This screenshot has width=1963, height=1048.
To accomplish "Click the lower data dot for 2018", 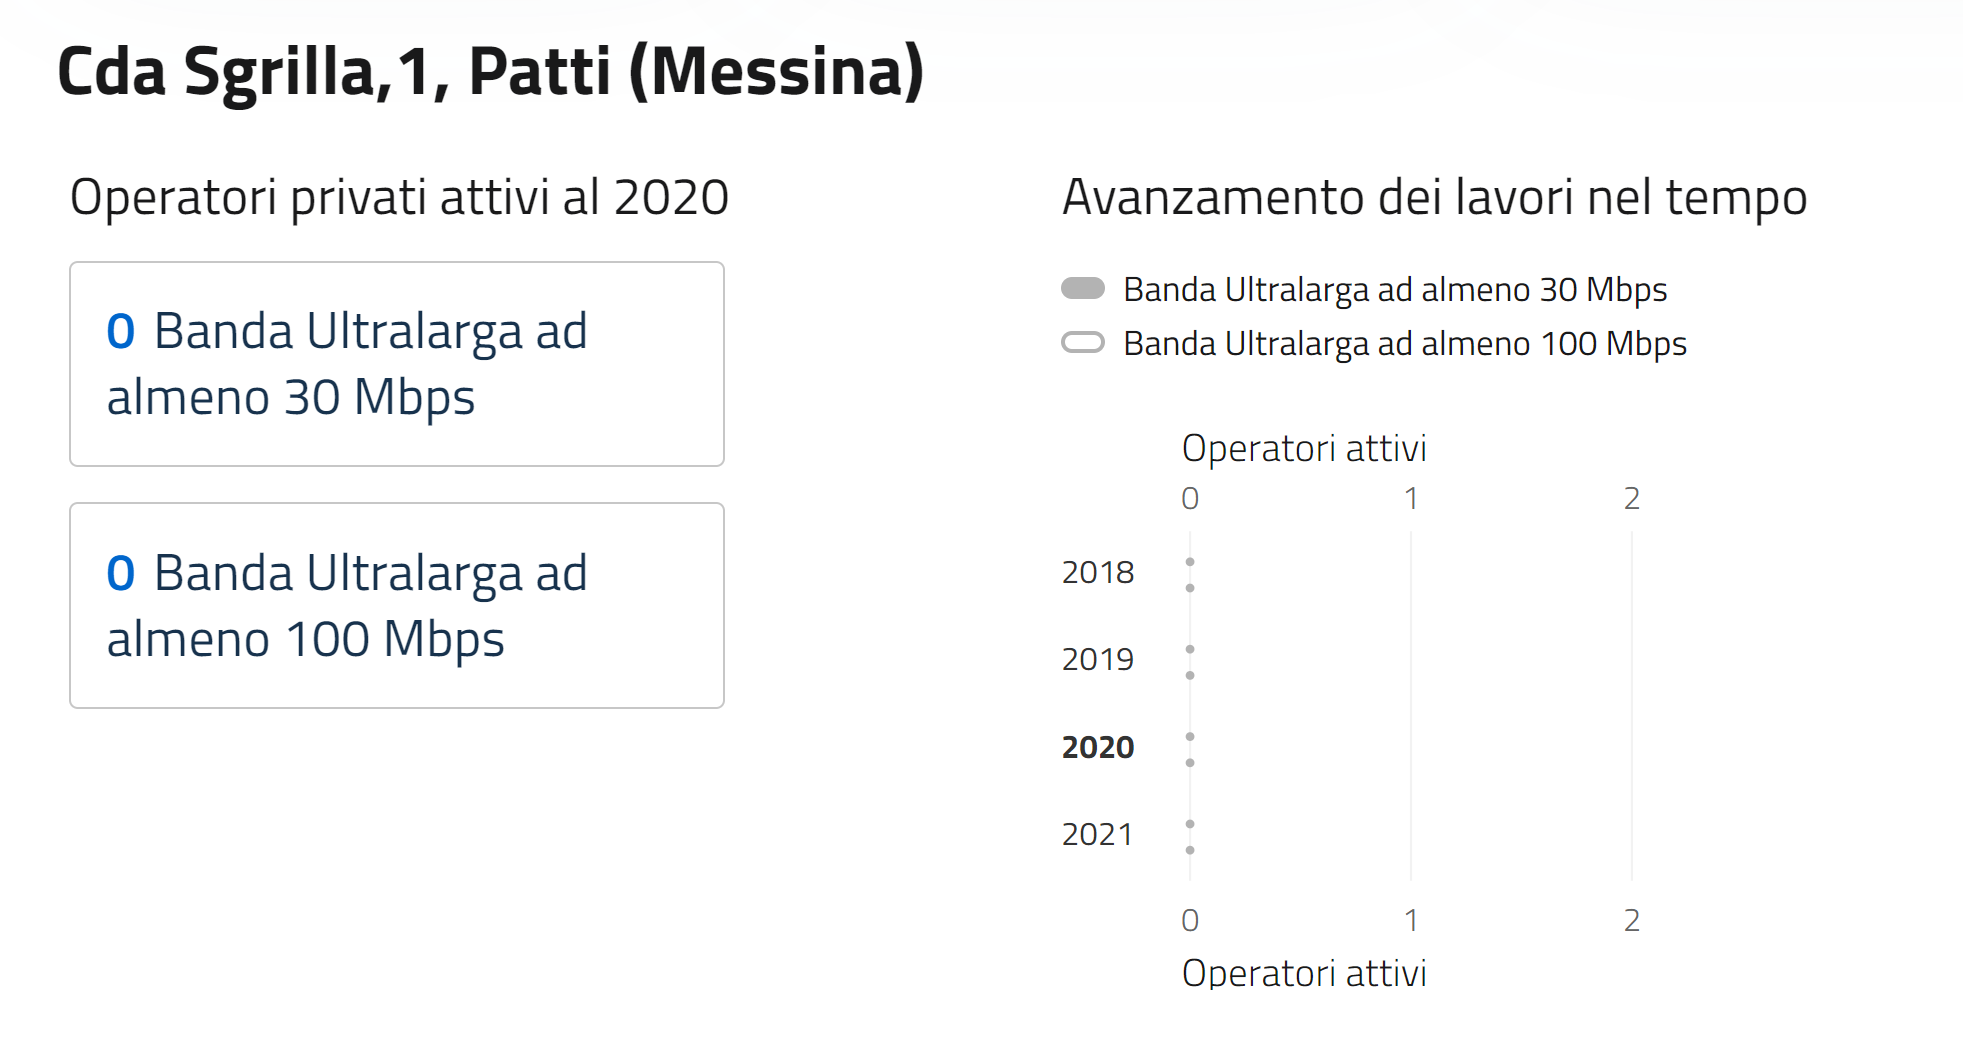I will [1190, 588].
